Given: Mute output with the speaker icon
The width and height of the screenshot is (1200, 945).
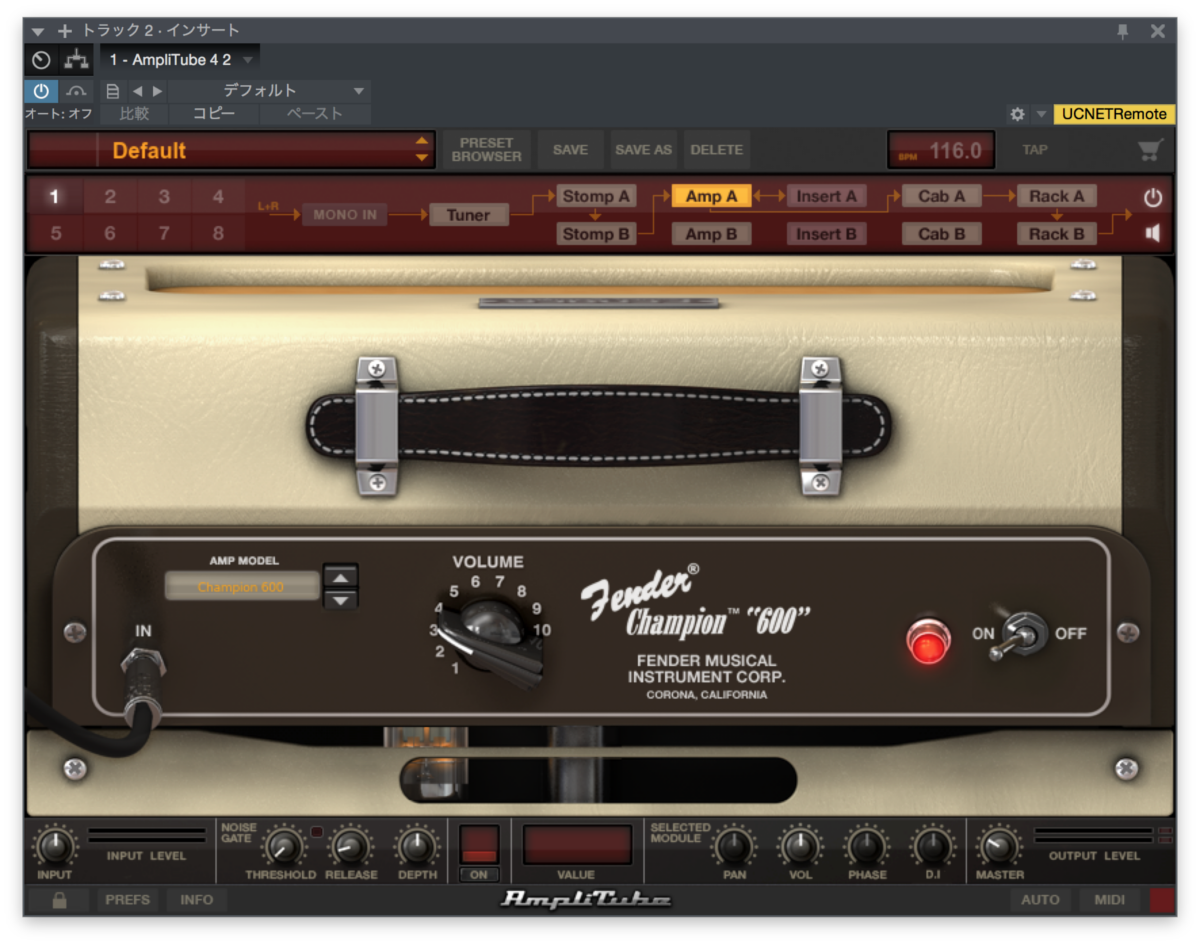Looking at the screenshot, I should [1153, 233].
